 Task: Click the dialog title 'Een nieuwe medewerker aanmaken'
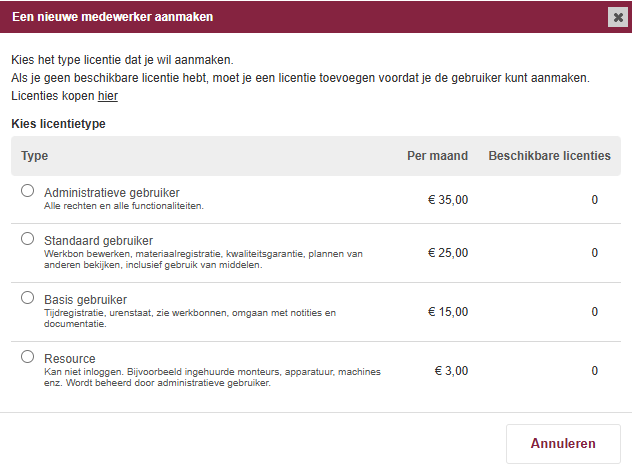112,17
